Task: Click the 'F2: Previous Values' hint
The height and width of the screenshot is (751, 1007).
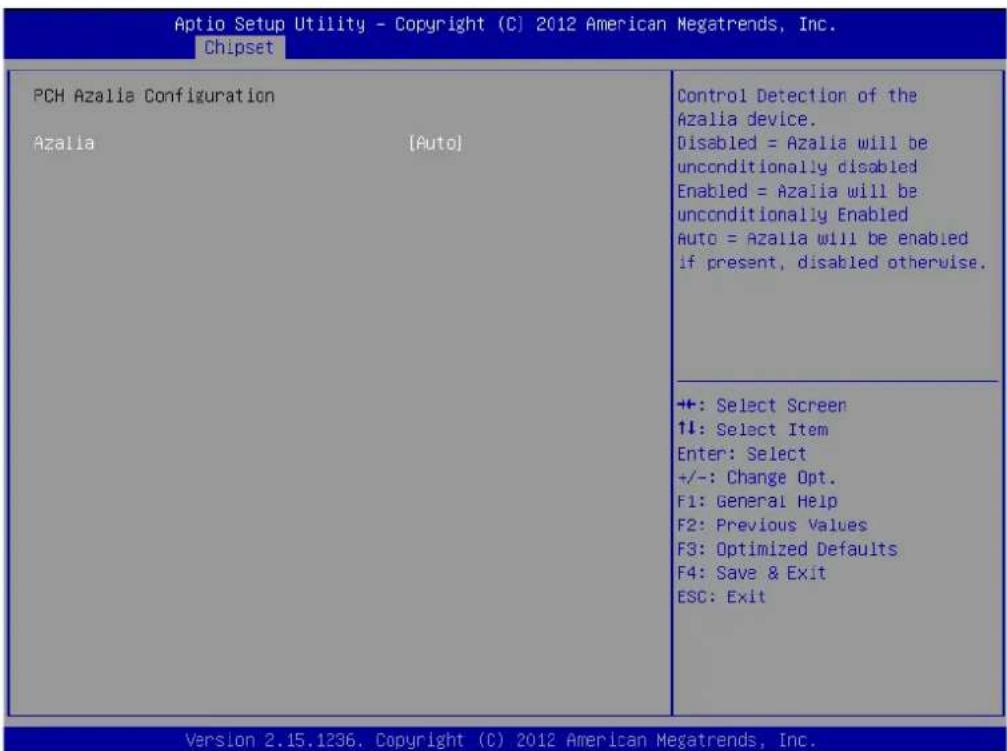Action: tap(772, 525)
